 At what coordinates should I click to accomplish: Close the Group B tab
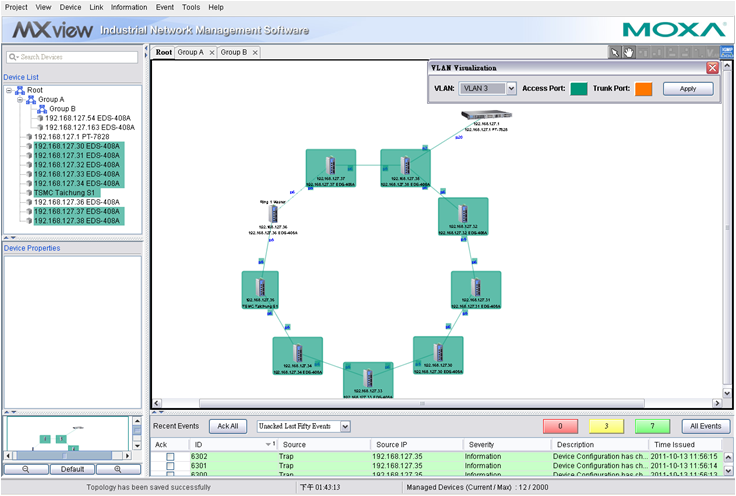click(x=255, y=53)
